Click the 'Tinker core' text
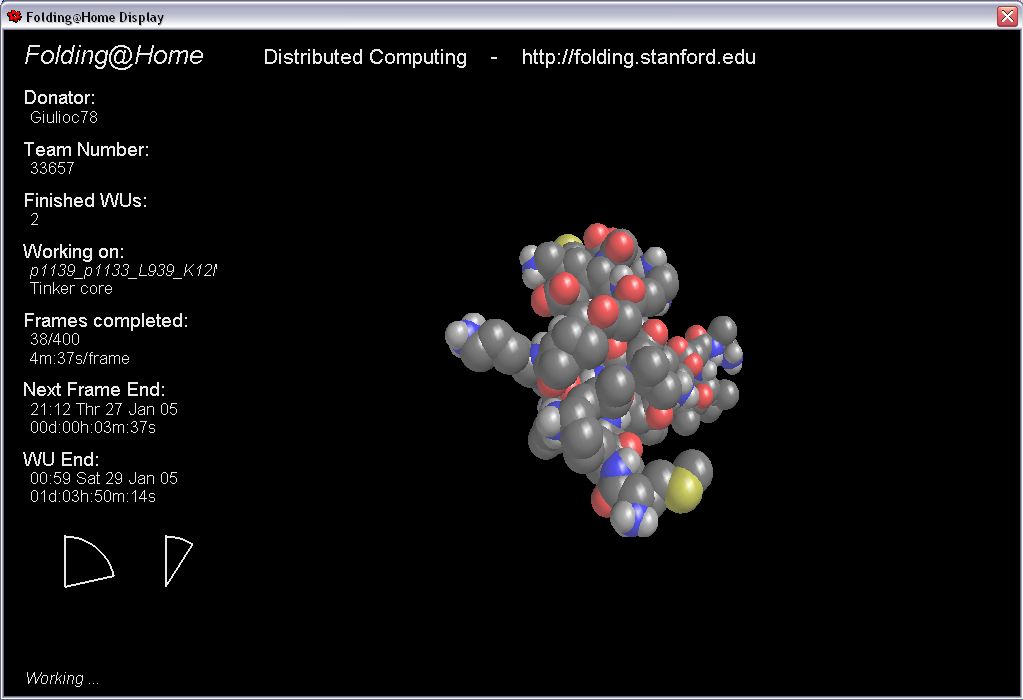 tap(71, 289)
